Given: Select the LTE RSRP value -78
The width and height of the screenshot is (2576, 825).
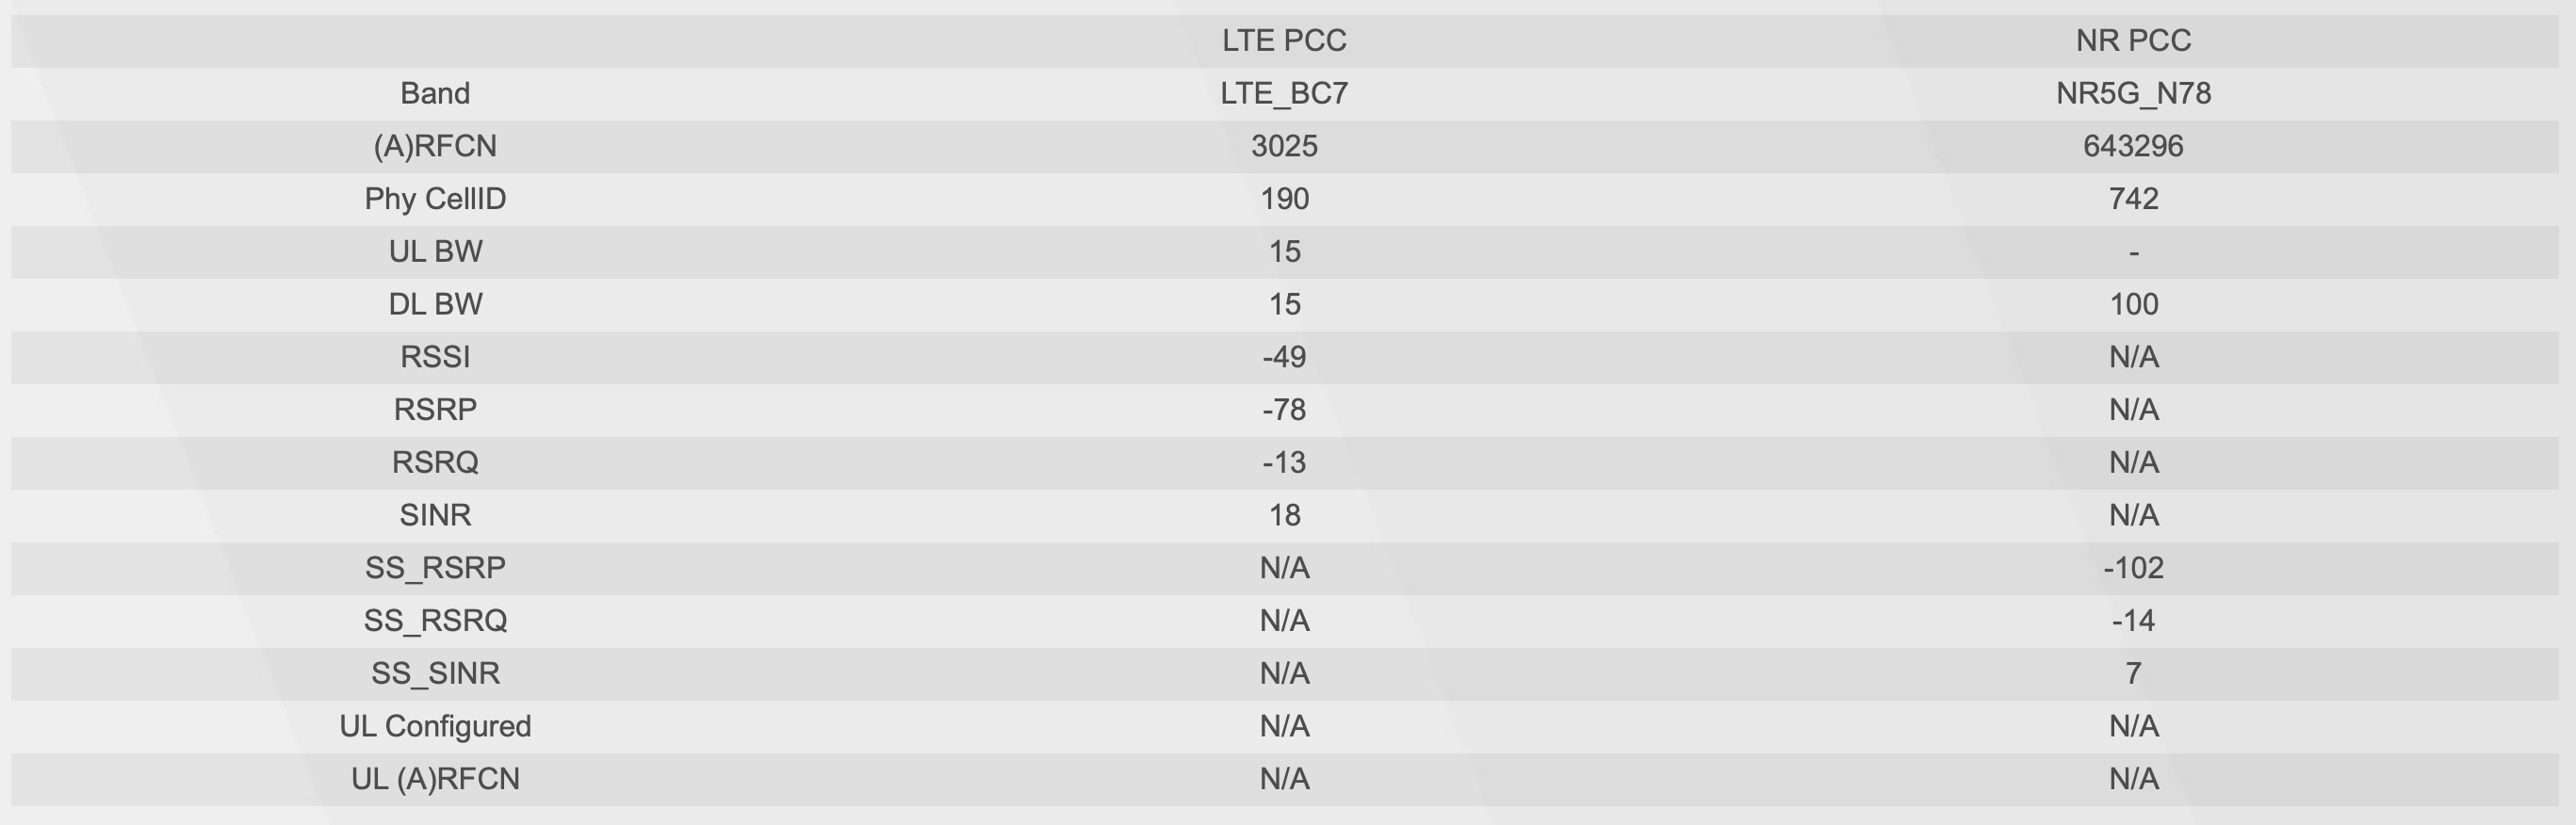Looking at the screenshot, I should pos(1284,410).
